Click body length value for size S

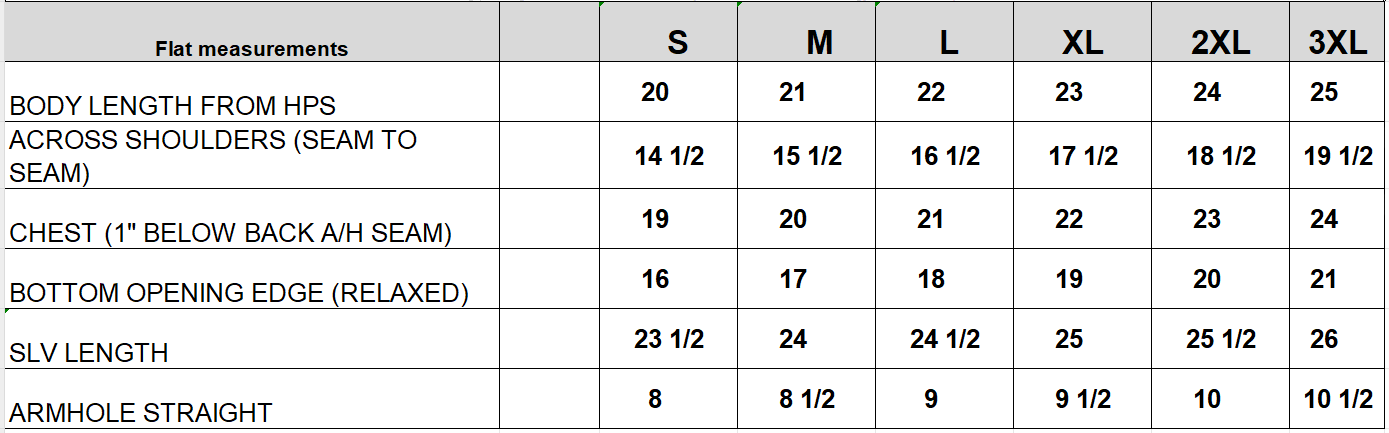(655, 93)
